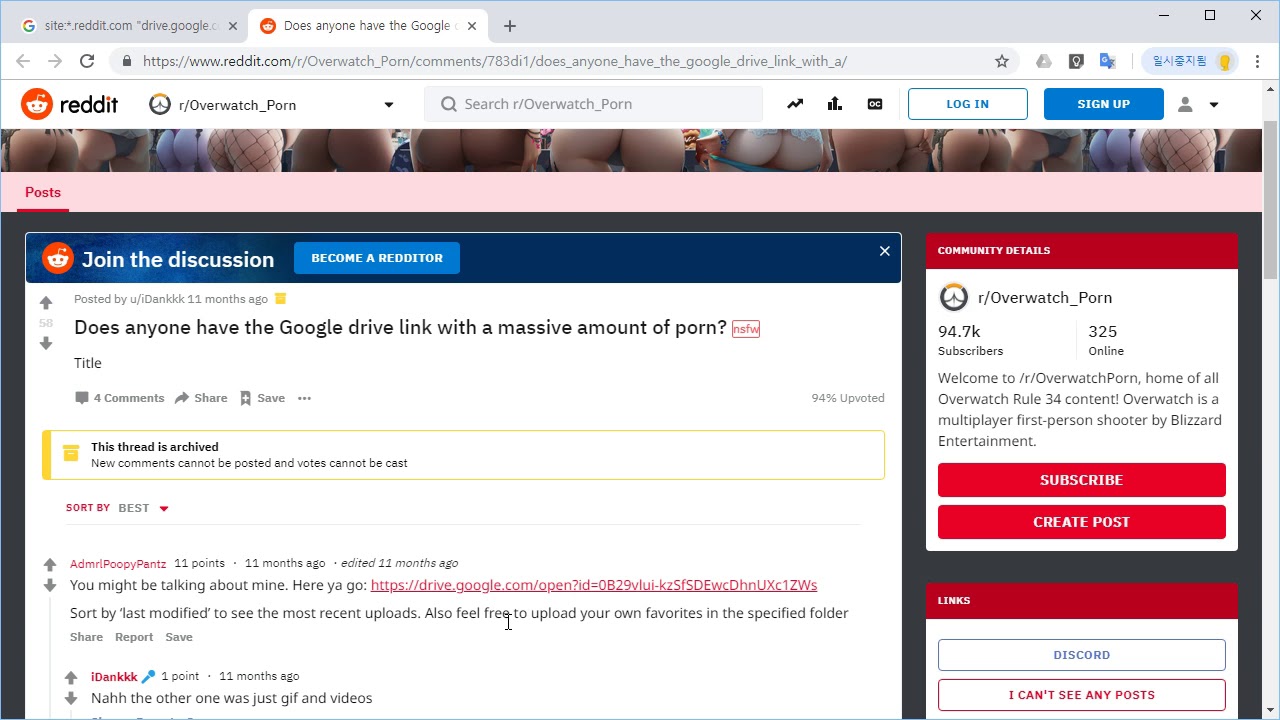Click the address bar URL
Viewport: 1280px width, 720px height.
pos(495,61)
